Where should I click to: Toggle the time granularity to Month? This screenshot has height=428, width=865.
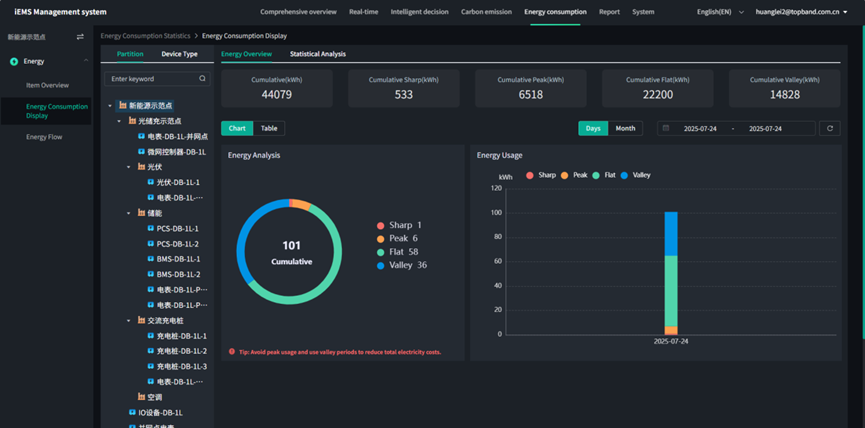pos(625,128)
